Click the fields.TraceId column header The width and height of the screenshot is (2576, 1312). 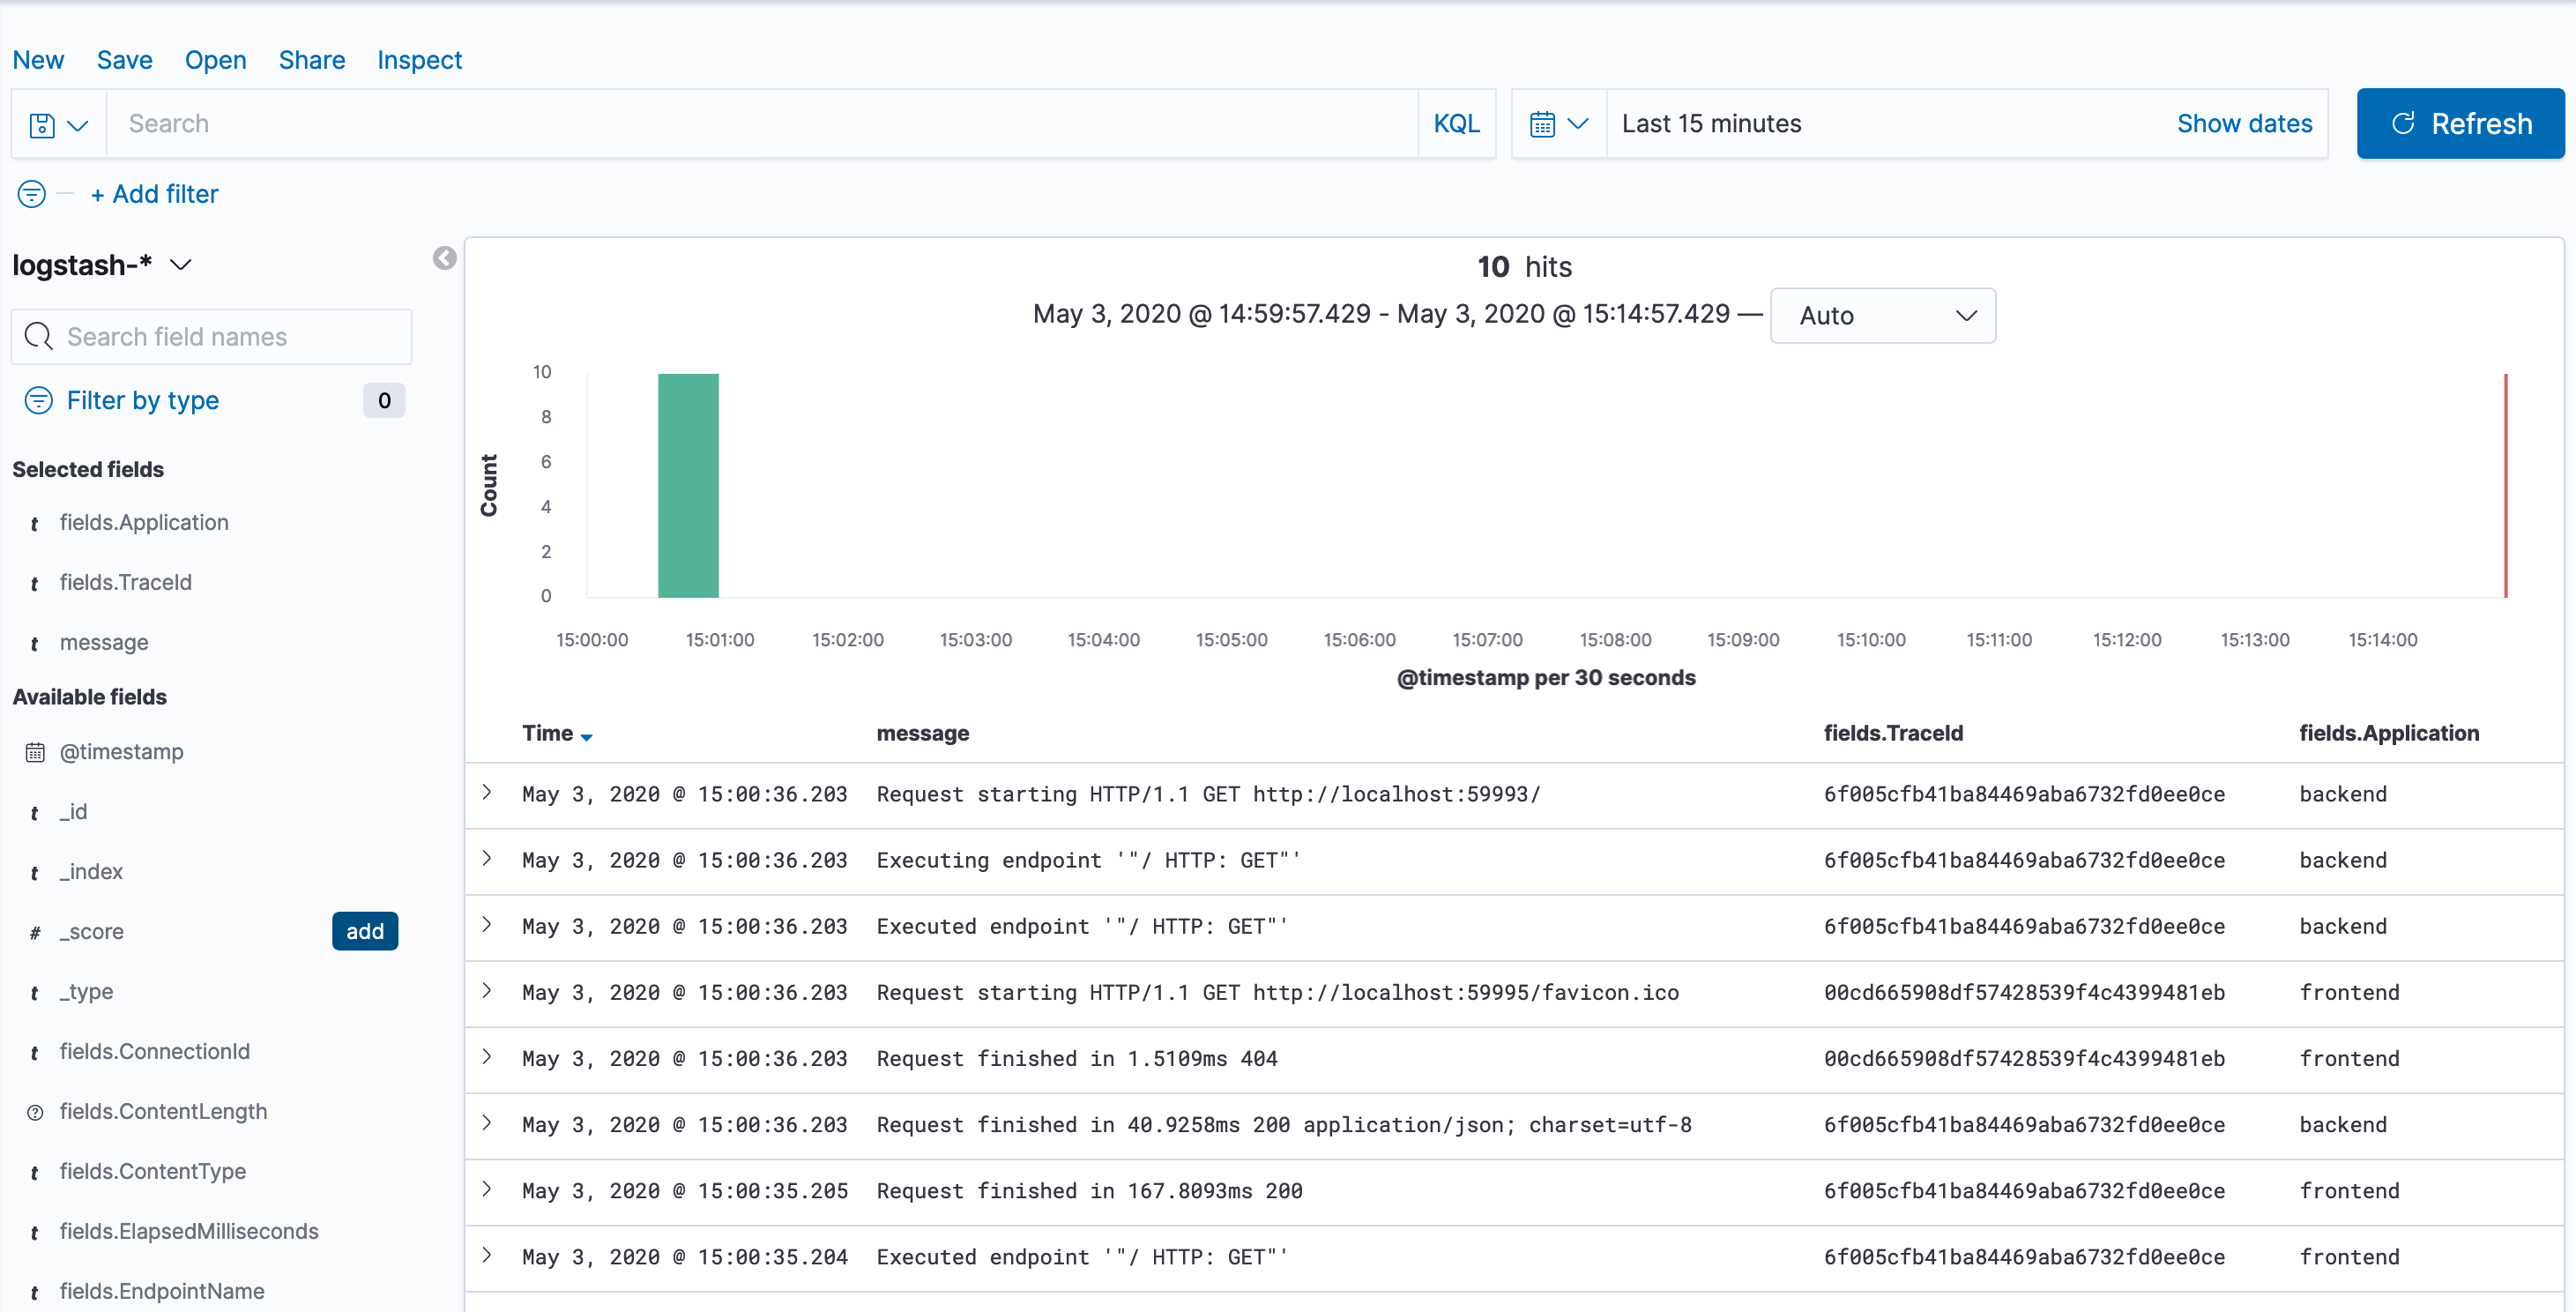point(1893,734)
